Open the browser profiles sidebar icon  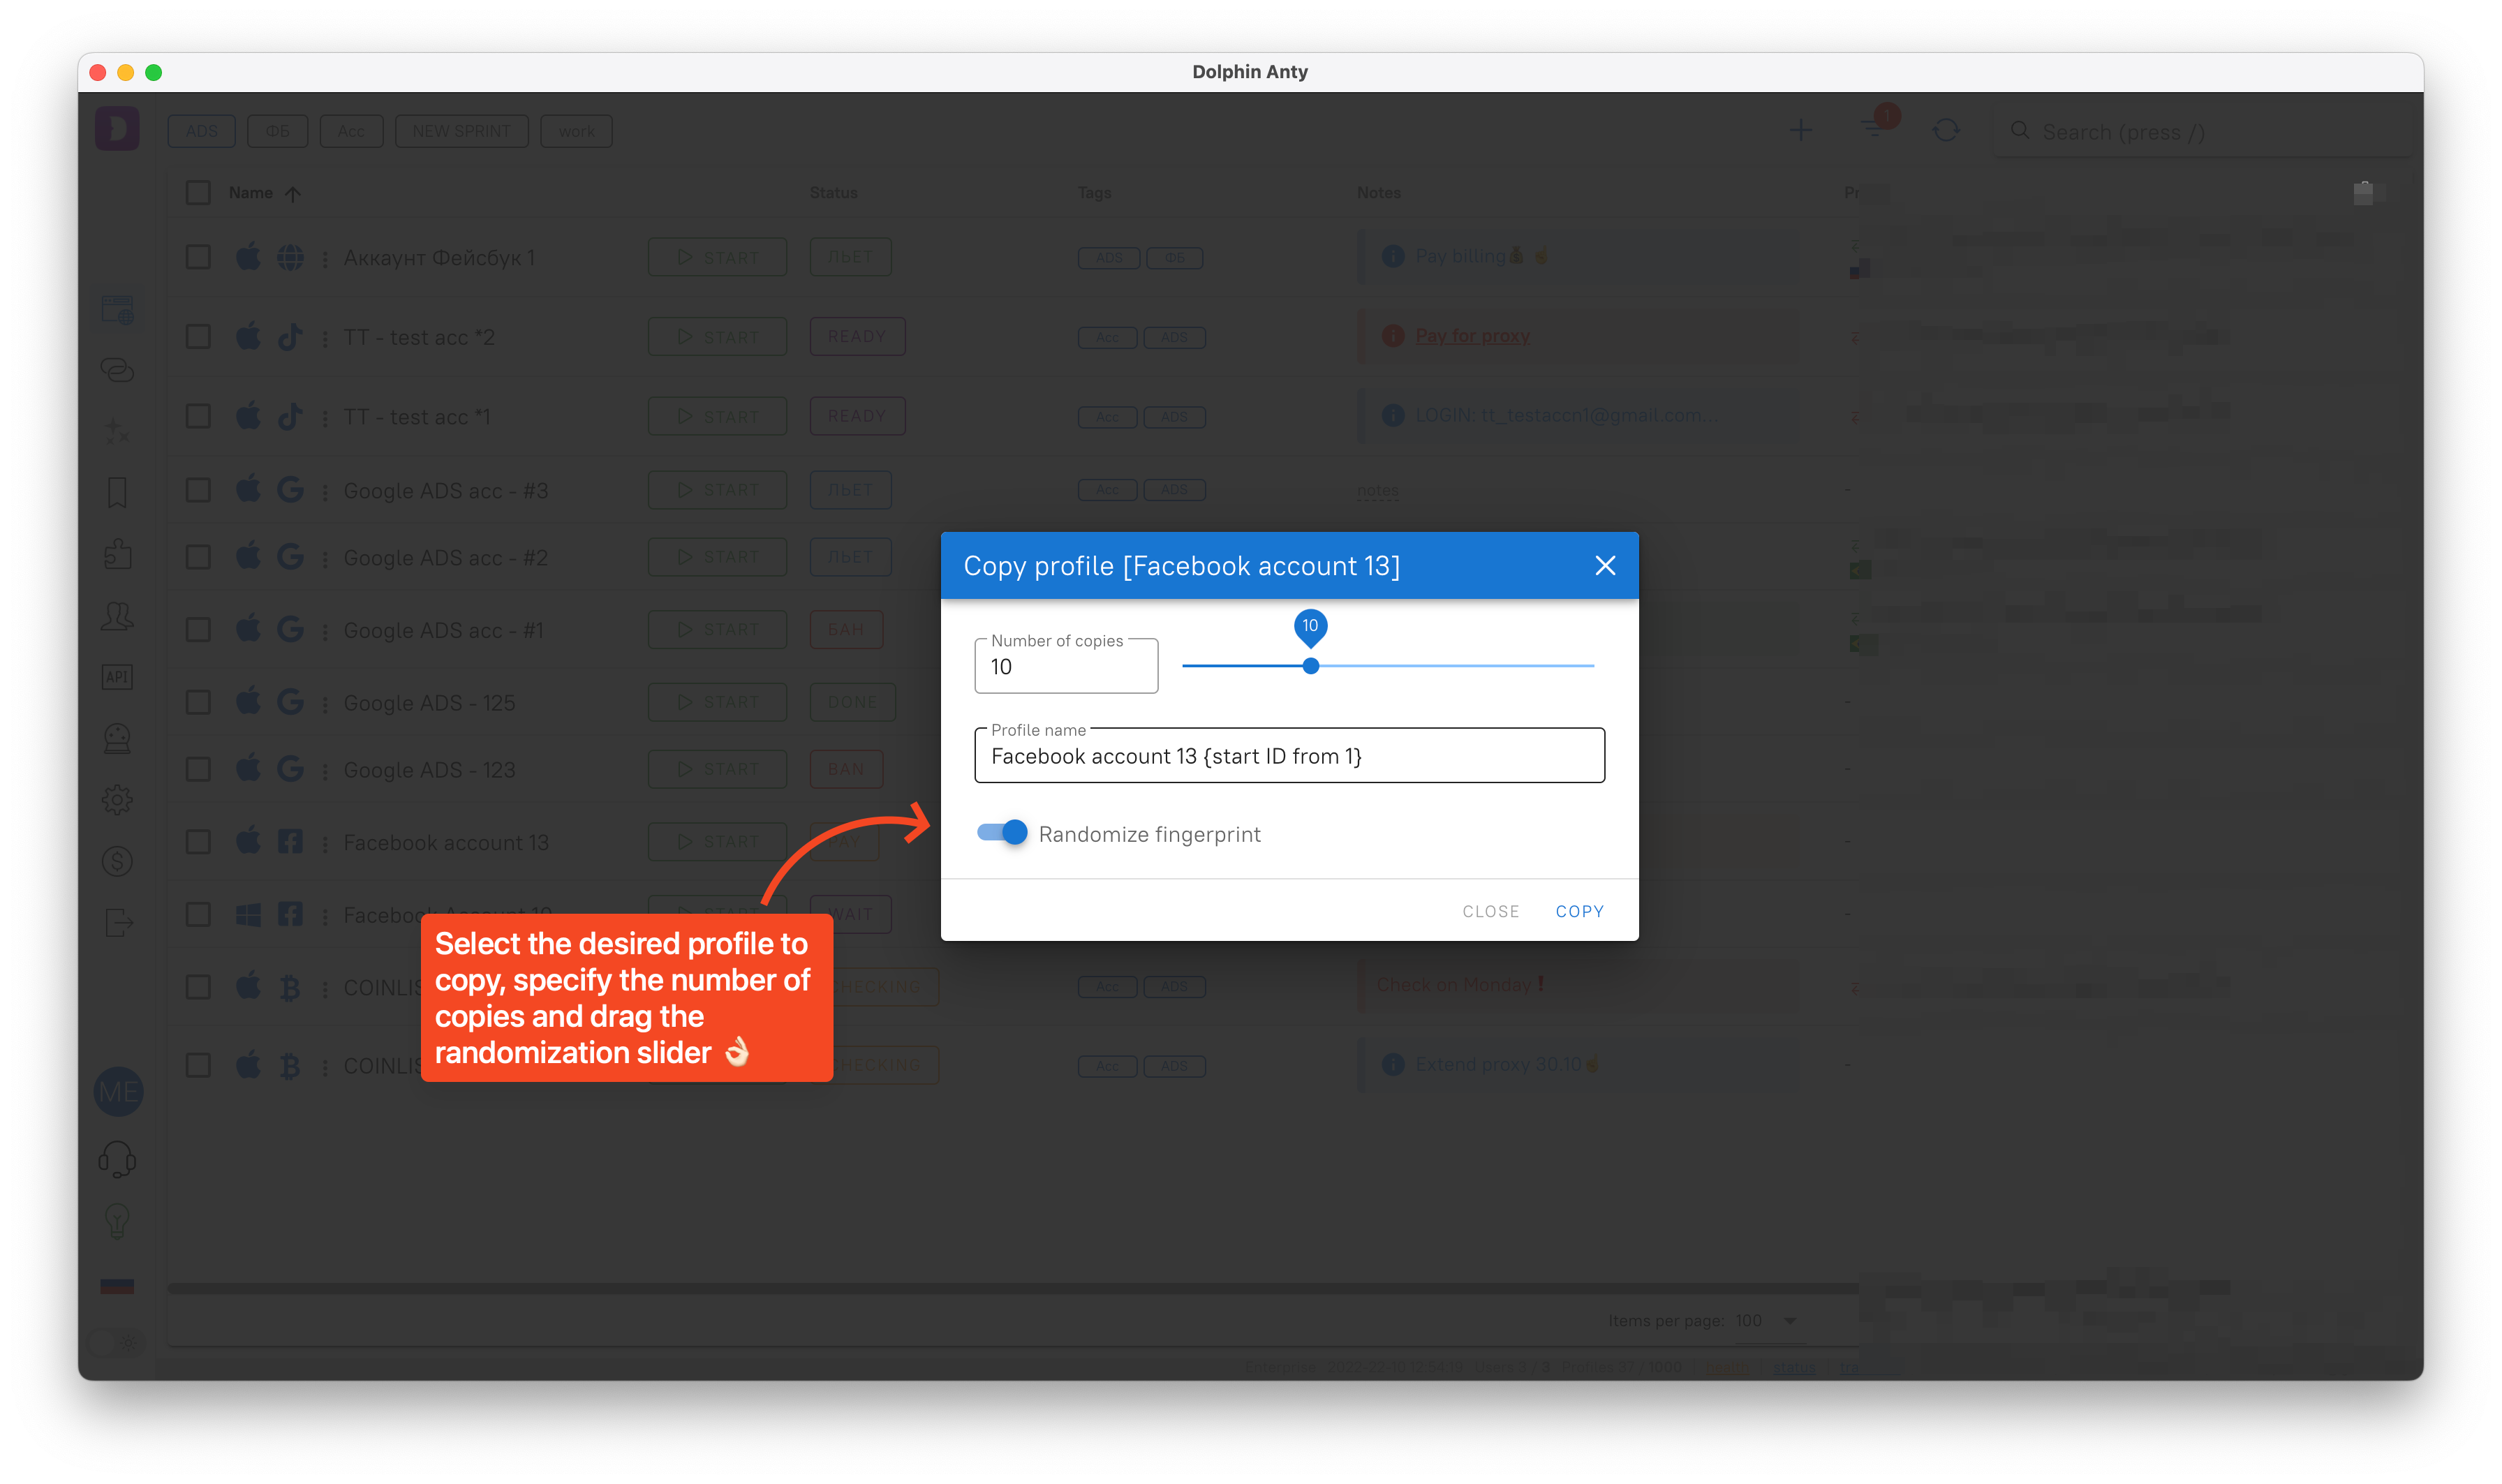117,309
